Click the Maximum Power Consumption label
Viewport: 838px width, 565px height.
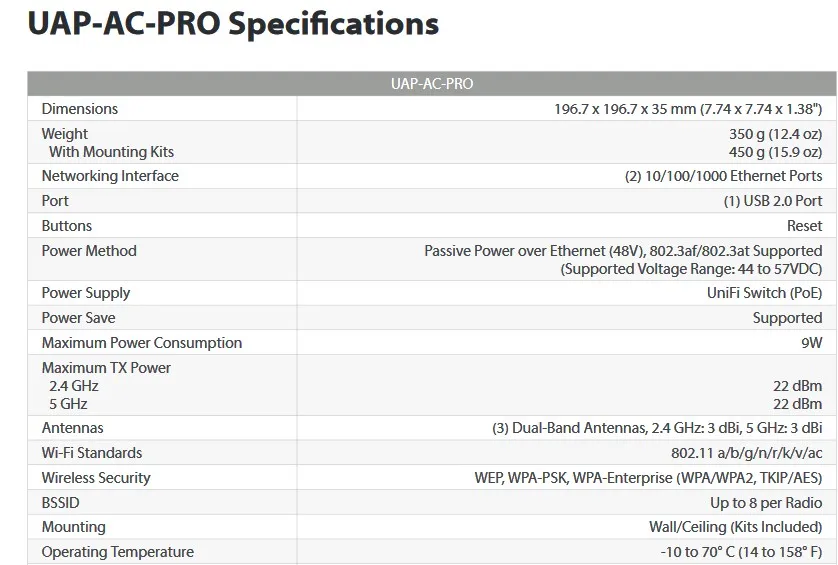click(x=141, y=343)
